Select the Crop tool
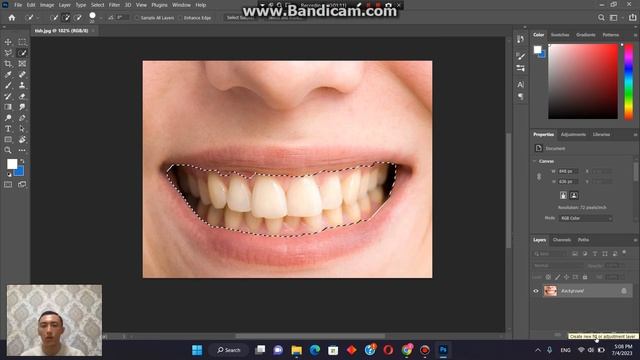 pyautogui.click(x=8, y=64)
